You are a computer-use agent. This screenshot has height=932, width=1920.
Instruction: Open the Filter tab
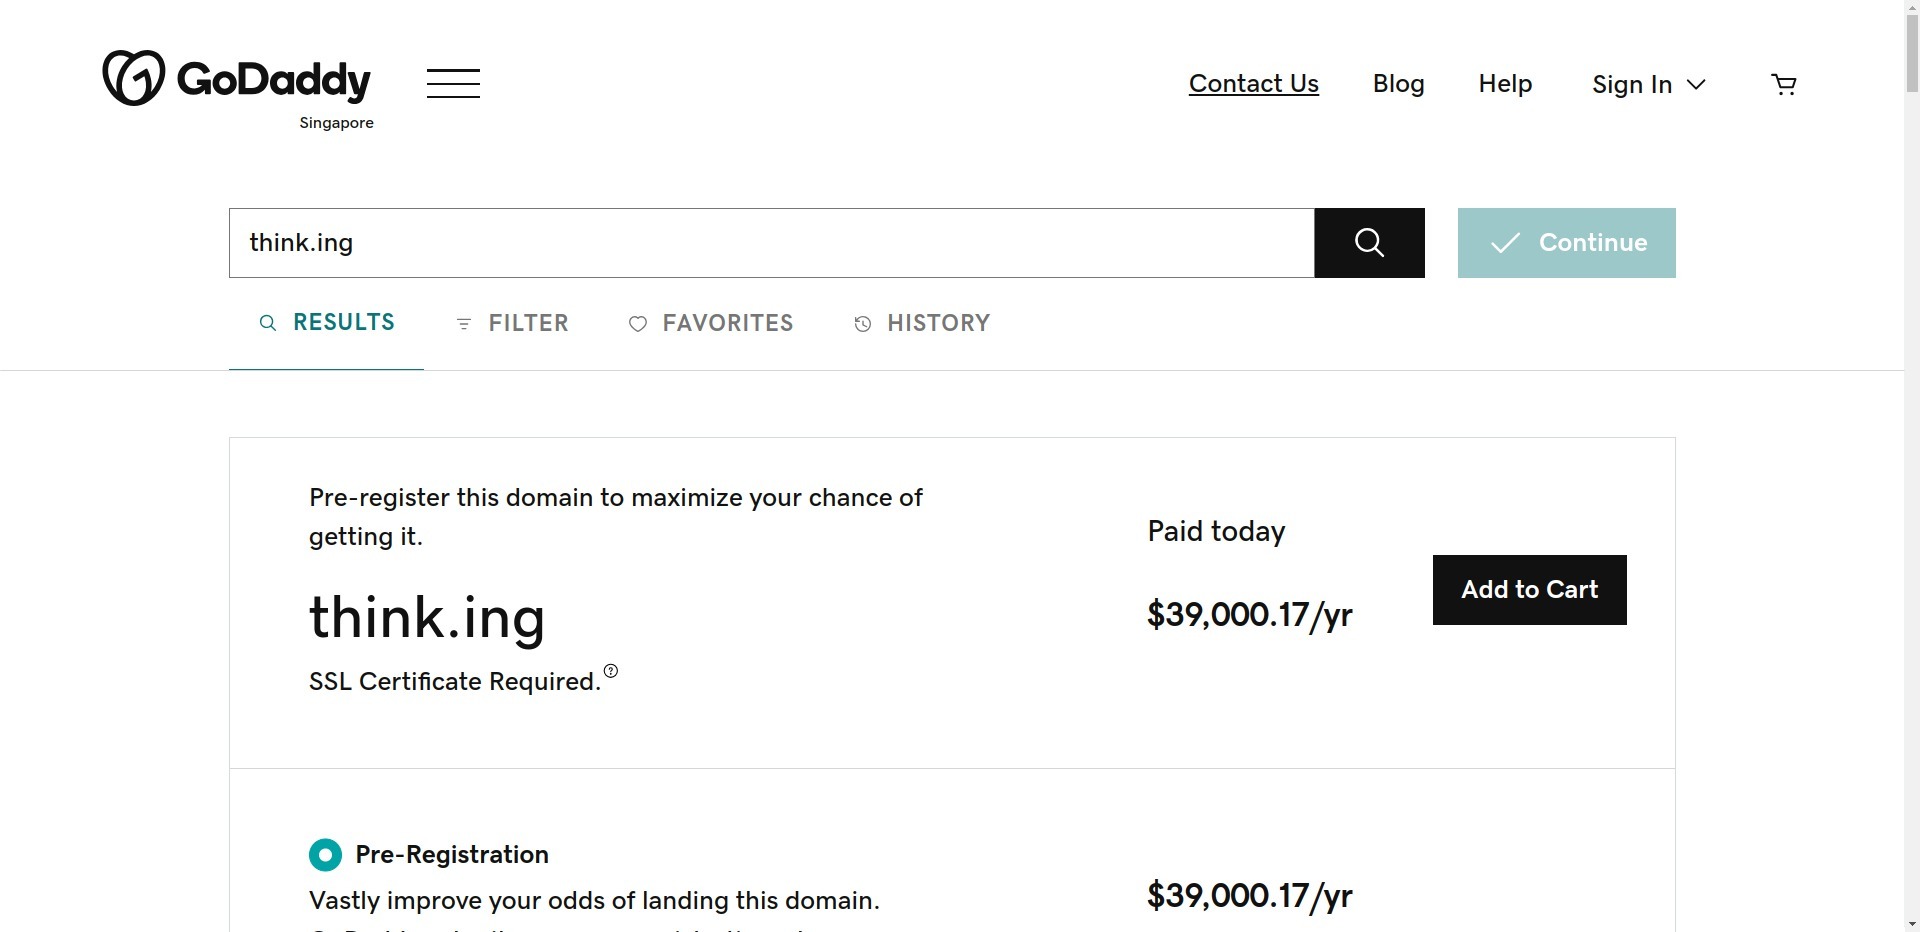[x=512, y=323]
